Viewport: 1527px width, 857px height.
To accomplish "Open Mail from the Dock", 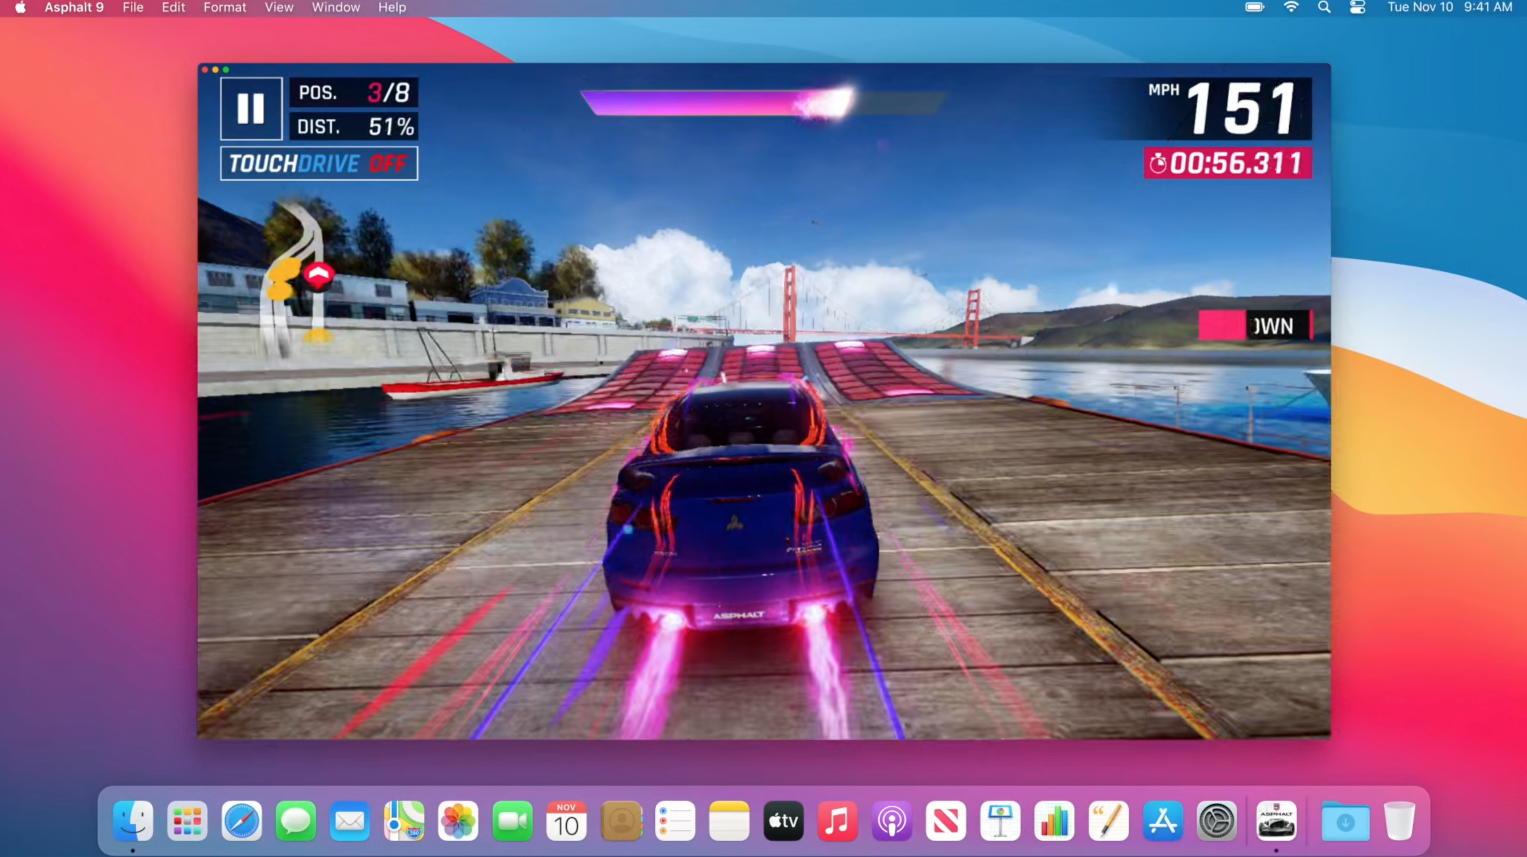I will [x=350, y=821].
